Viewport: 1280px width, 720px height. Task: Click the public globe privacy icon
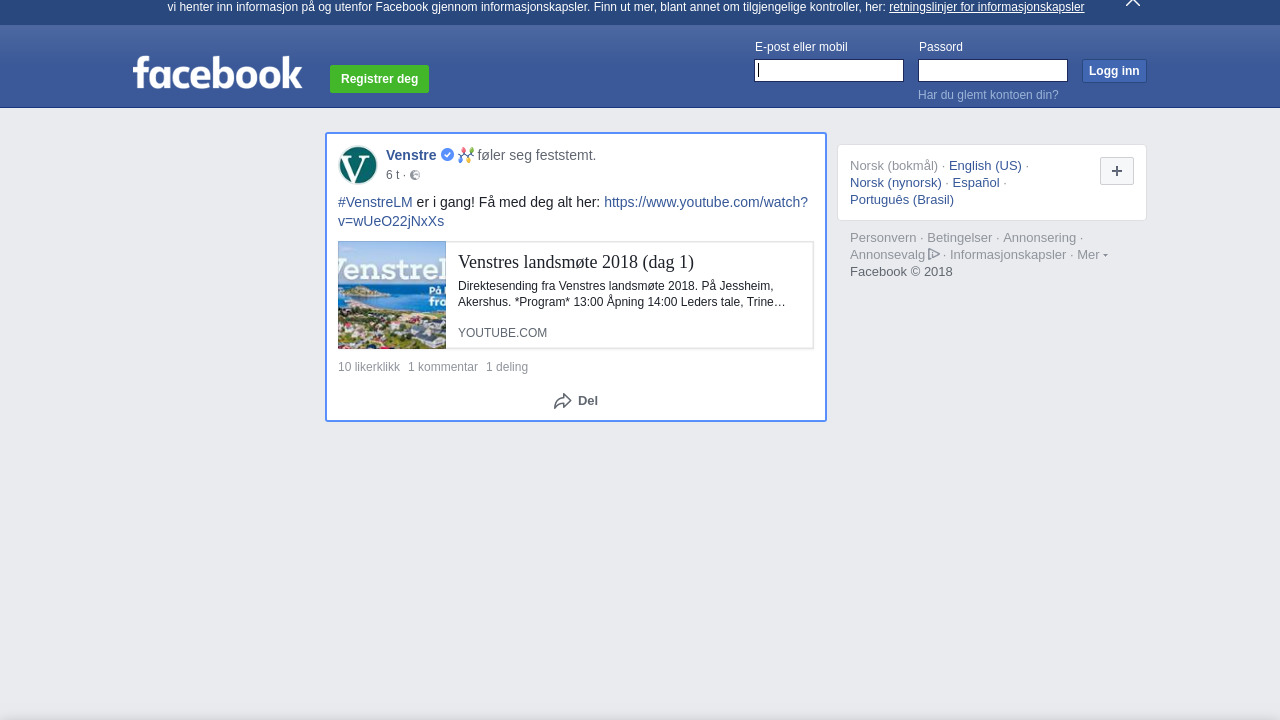pyautogui.click(x=415, y=175)
